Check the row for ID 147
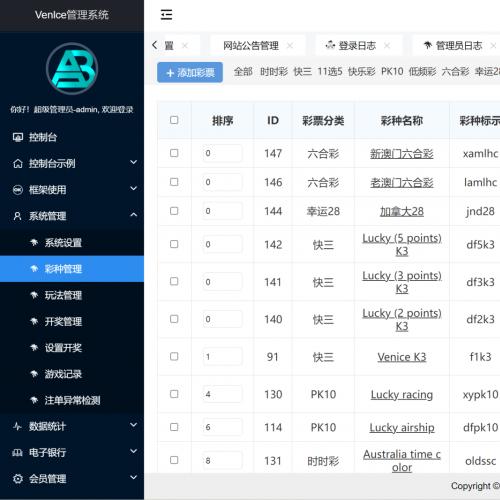This screenshot has width=500, height=500. pos(174,153)
